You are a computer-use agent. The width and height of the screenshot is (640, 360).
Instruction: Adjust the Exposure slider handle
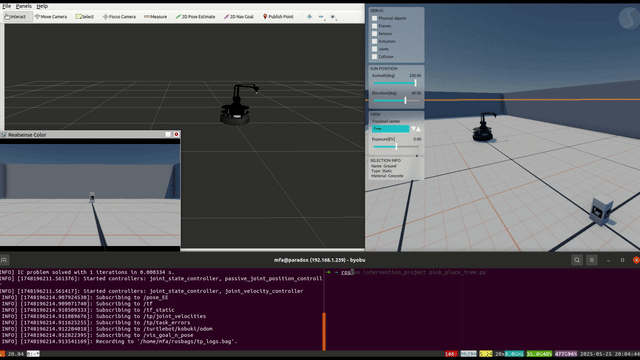[396, 147]
